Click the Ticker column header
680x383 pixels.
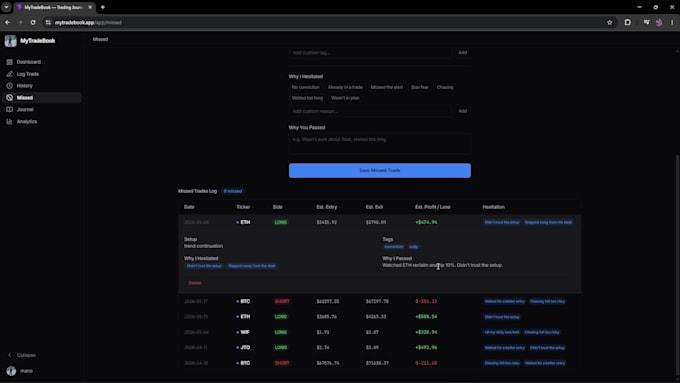pos(243,207)
